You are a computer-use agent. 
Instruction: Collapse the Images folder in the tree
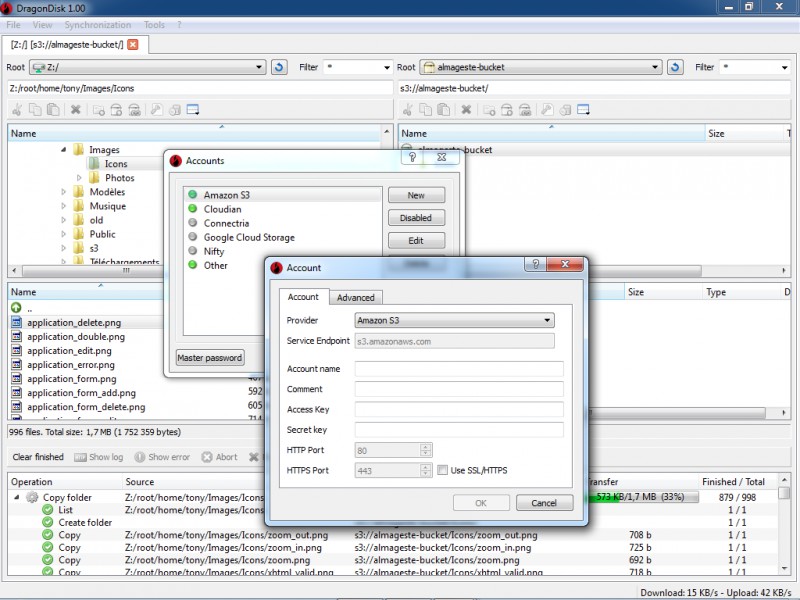(x=63, y=149)
